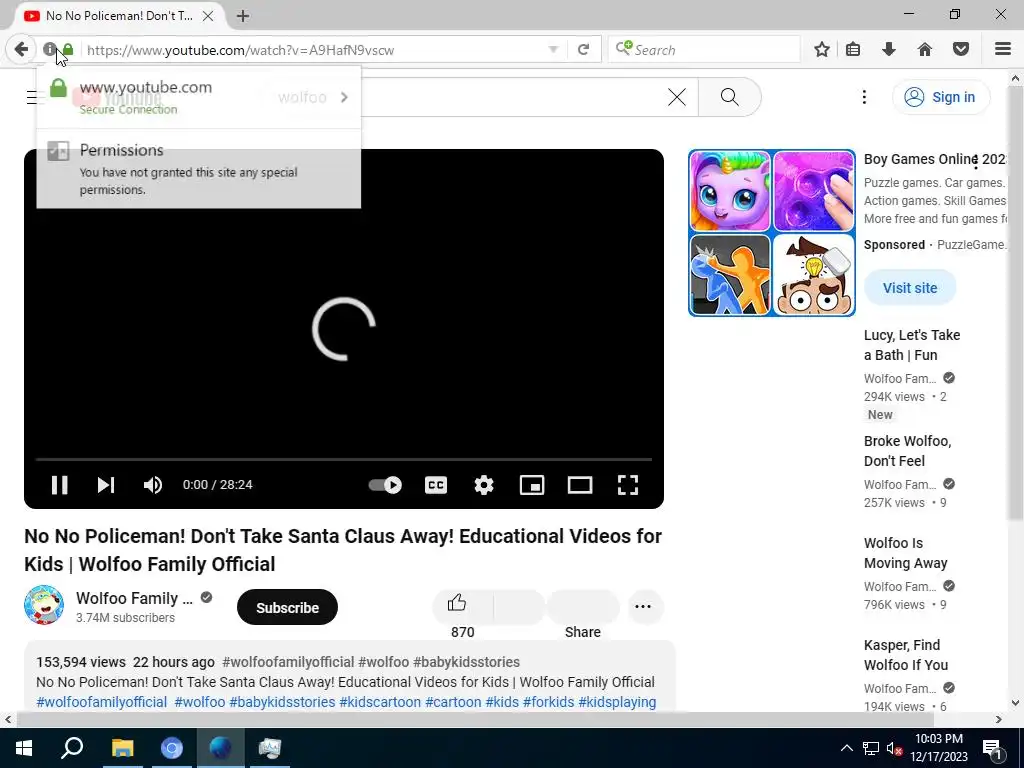Skip to the next video
The image size is (1024, 768).
106,485
